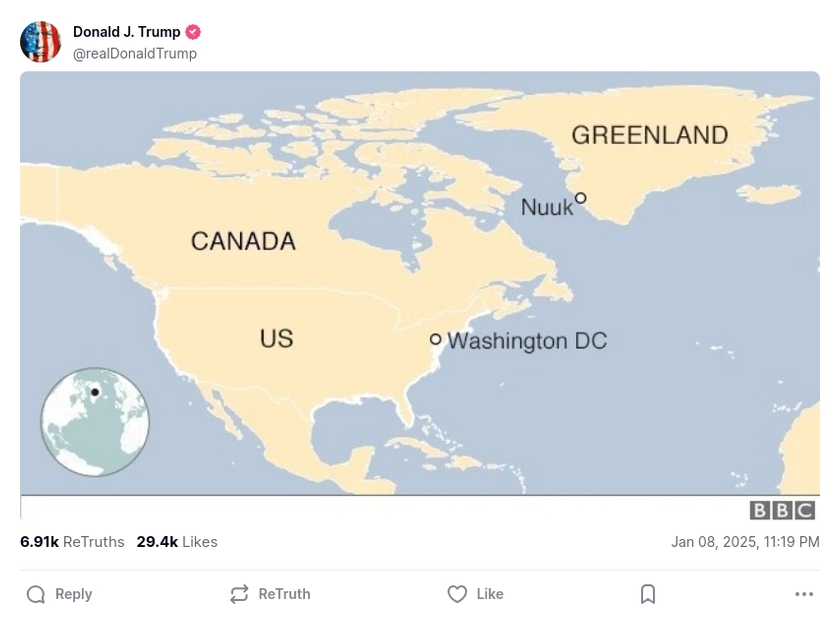Click Donald J. Trump's profile avatar
Viewport: 840px width, 630px height.
click(41, 41)
